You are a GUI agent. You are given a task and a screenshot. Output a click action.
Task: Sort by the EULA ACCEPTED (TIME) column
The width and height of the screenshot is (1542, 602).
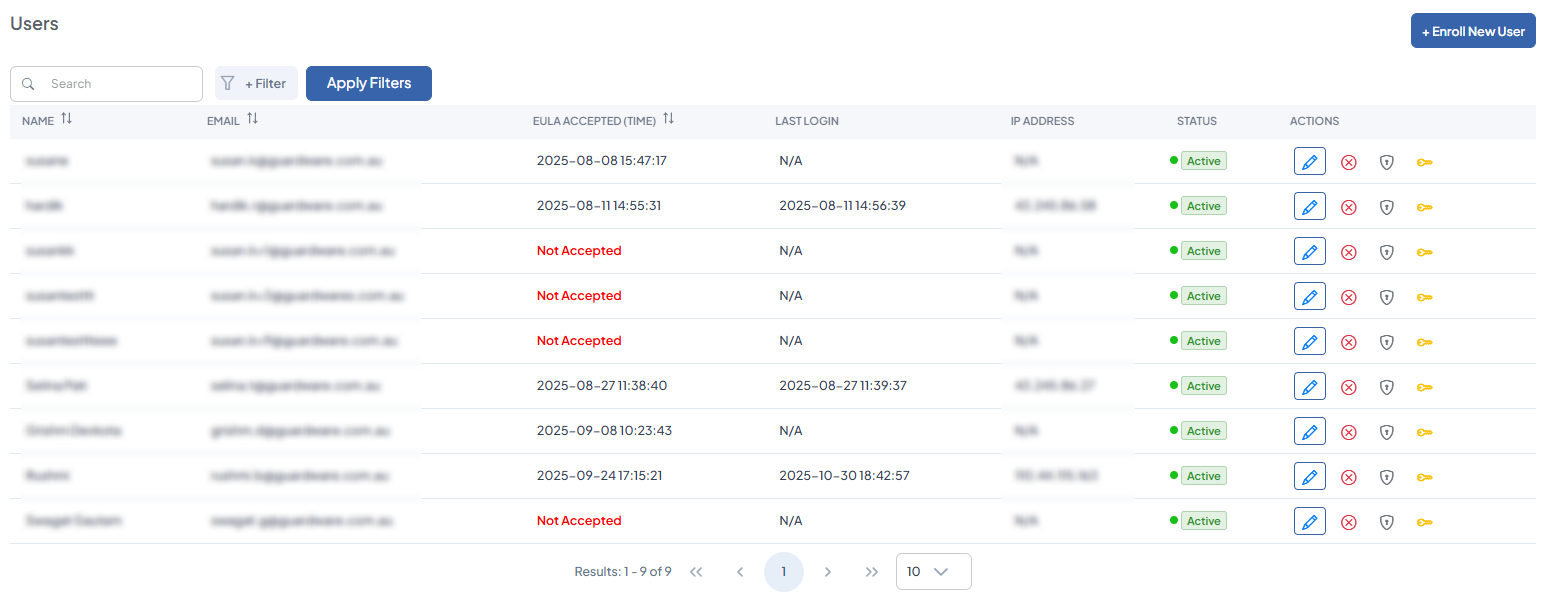[x=668, y=119]
